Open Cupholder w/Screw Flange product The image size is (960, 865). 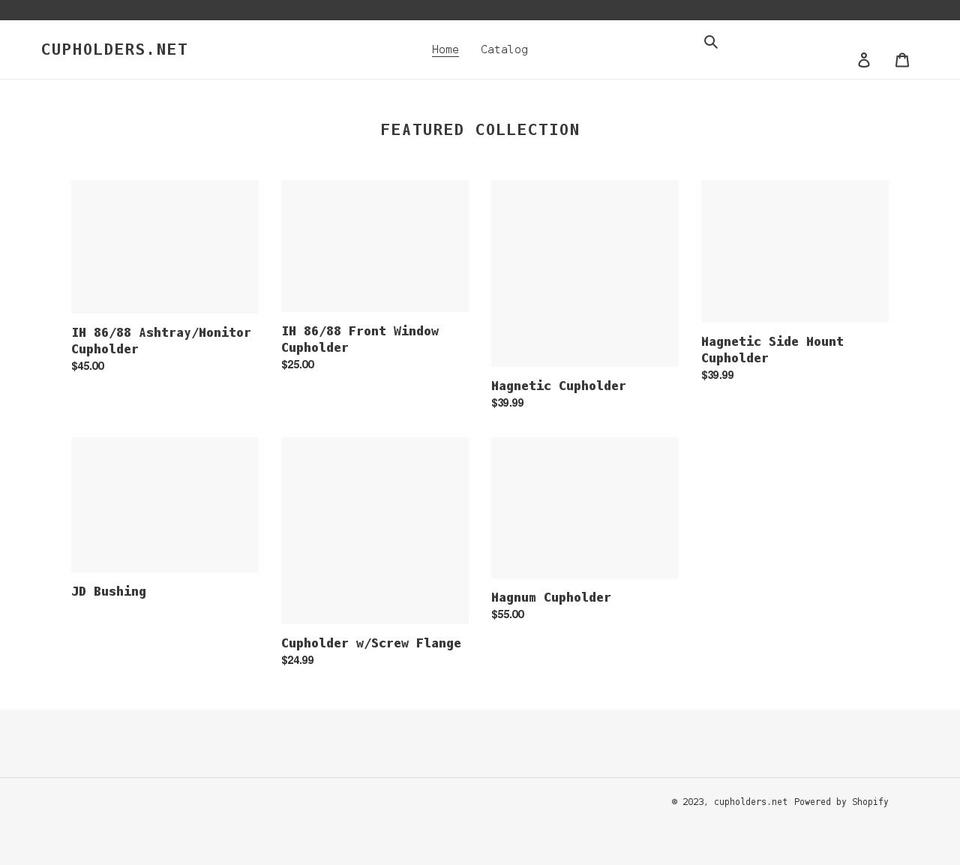pyautogui.click(x=371, y=643)
